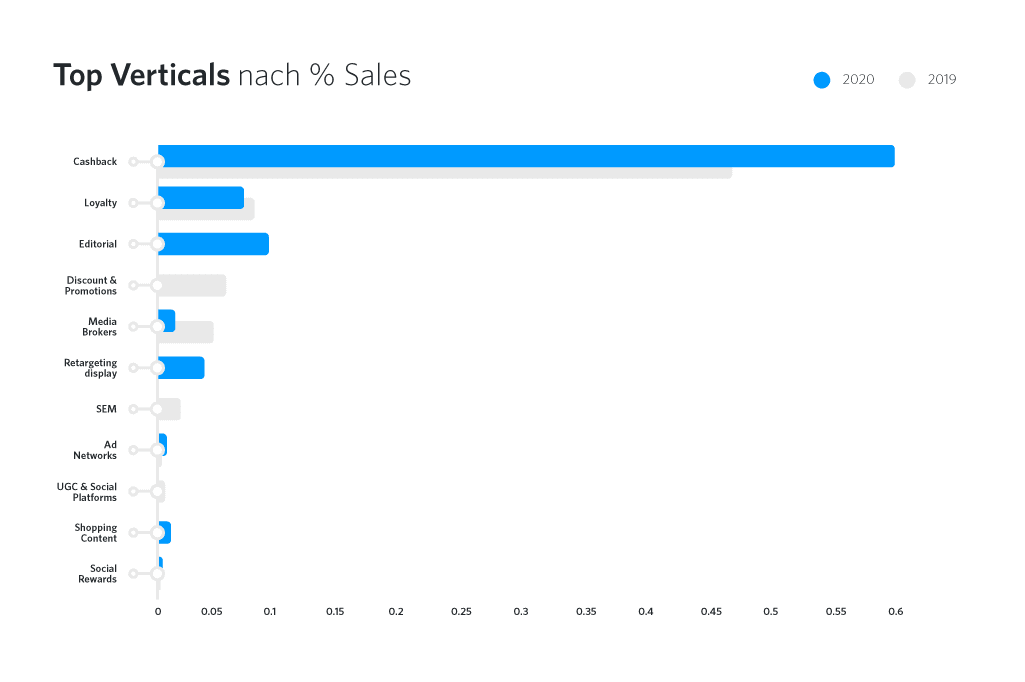The width and height of the screenshot is (1025, 682).
Task: Click the circle marker beside UGC & Social Platforms
Action: click(x=157, y=491)
